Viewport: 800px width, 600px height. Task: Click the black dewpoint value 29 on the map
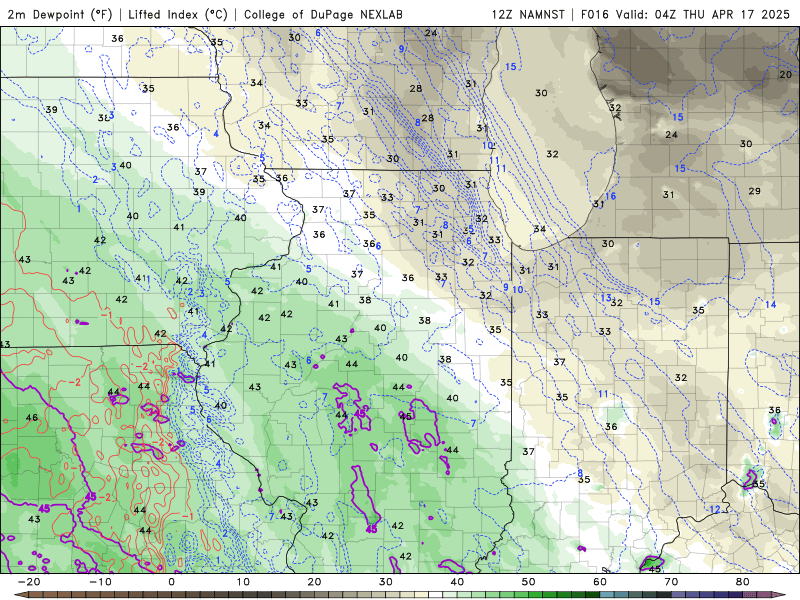(x=755, y=191)
